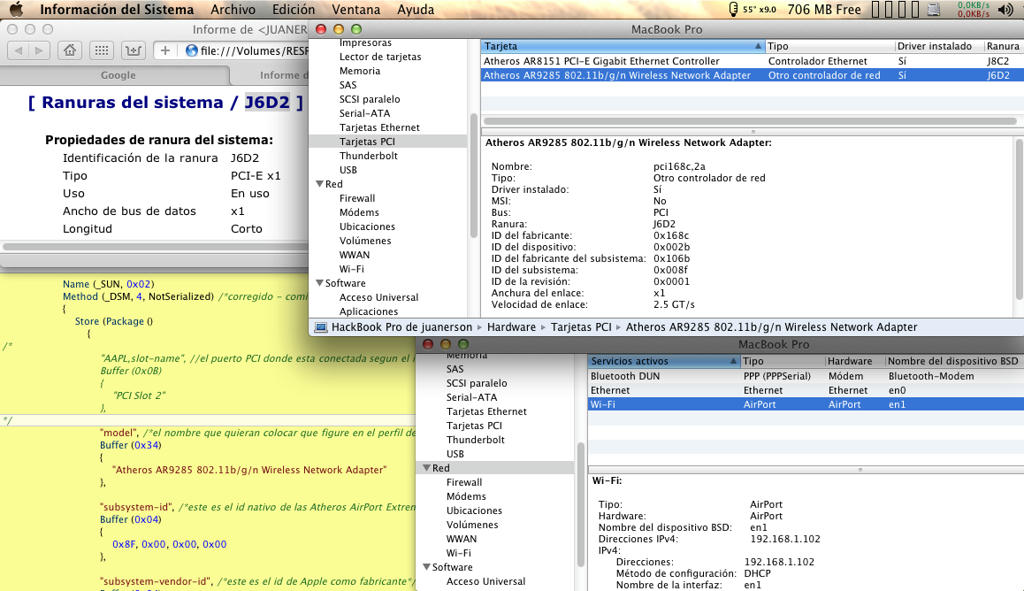Click the 706 MB Free memory indicator
Viewport: 1024px width, 591px height.
(x=824, y=10)
